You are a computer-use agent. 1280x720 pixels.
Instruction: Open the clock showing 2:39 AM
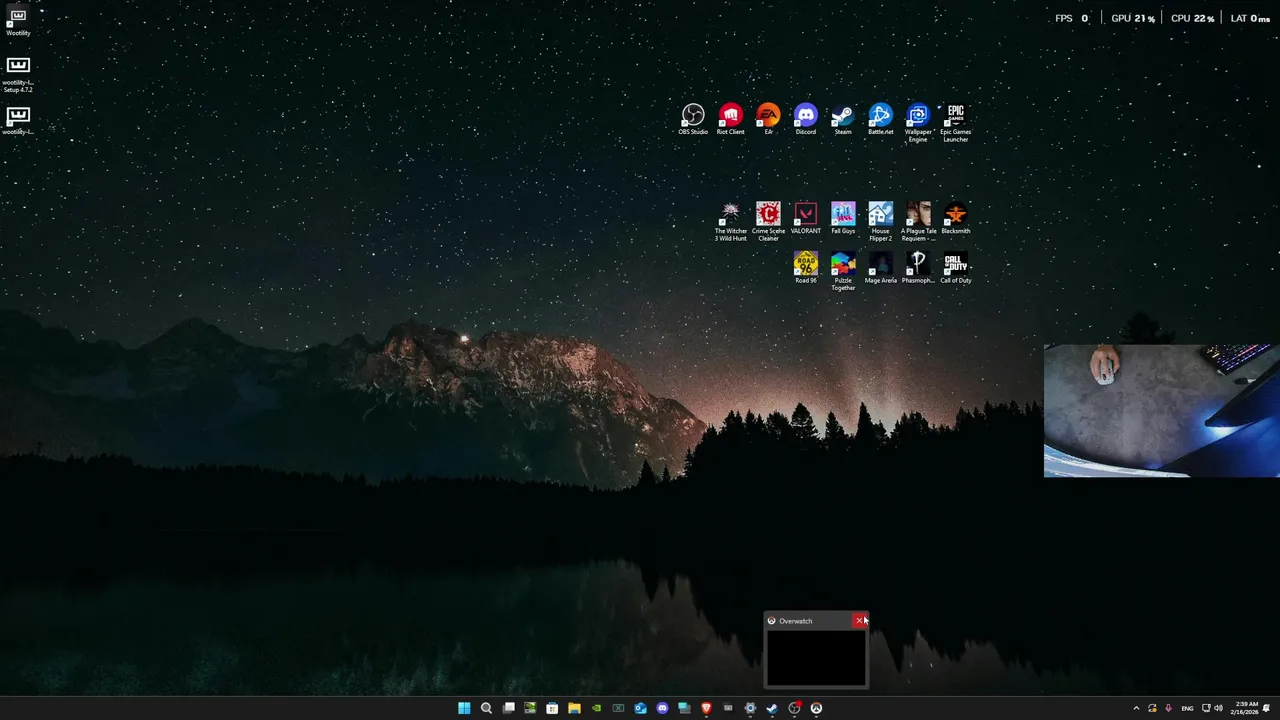(x=1245, y=708)
